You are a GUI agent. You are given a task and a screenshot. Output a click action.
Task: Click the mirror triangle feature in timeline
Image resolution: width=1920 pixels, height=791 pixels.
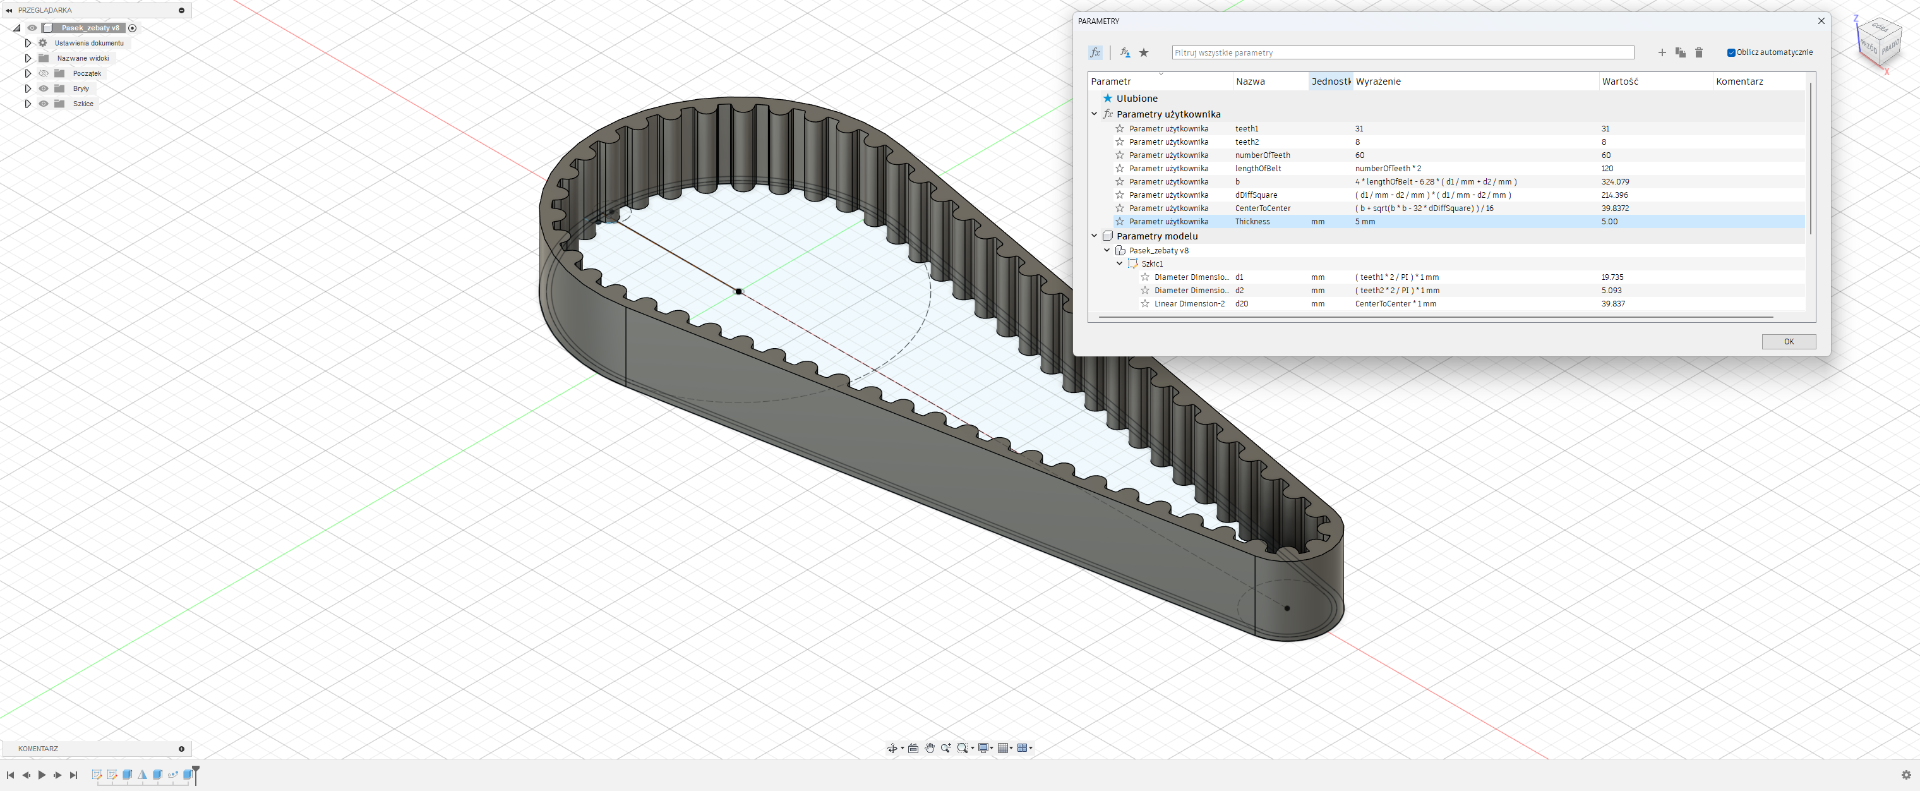coord(142,774)
